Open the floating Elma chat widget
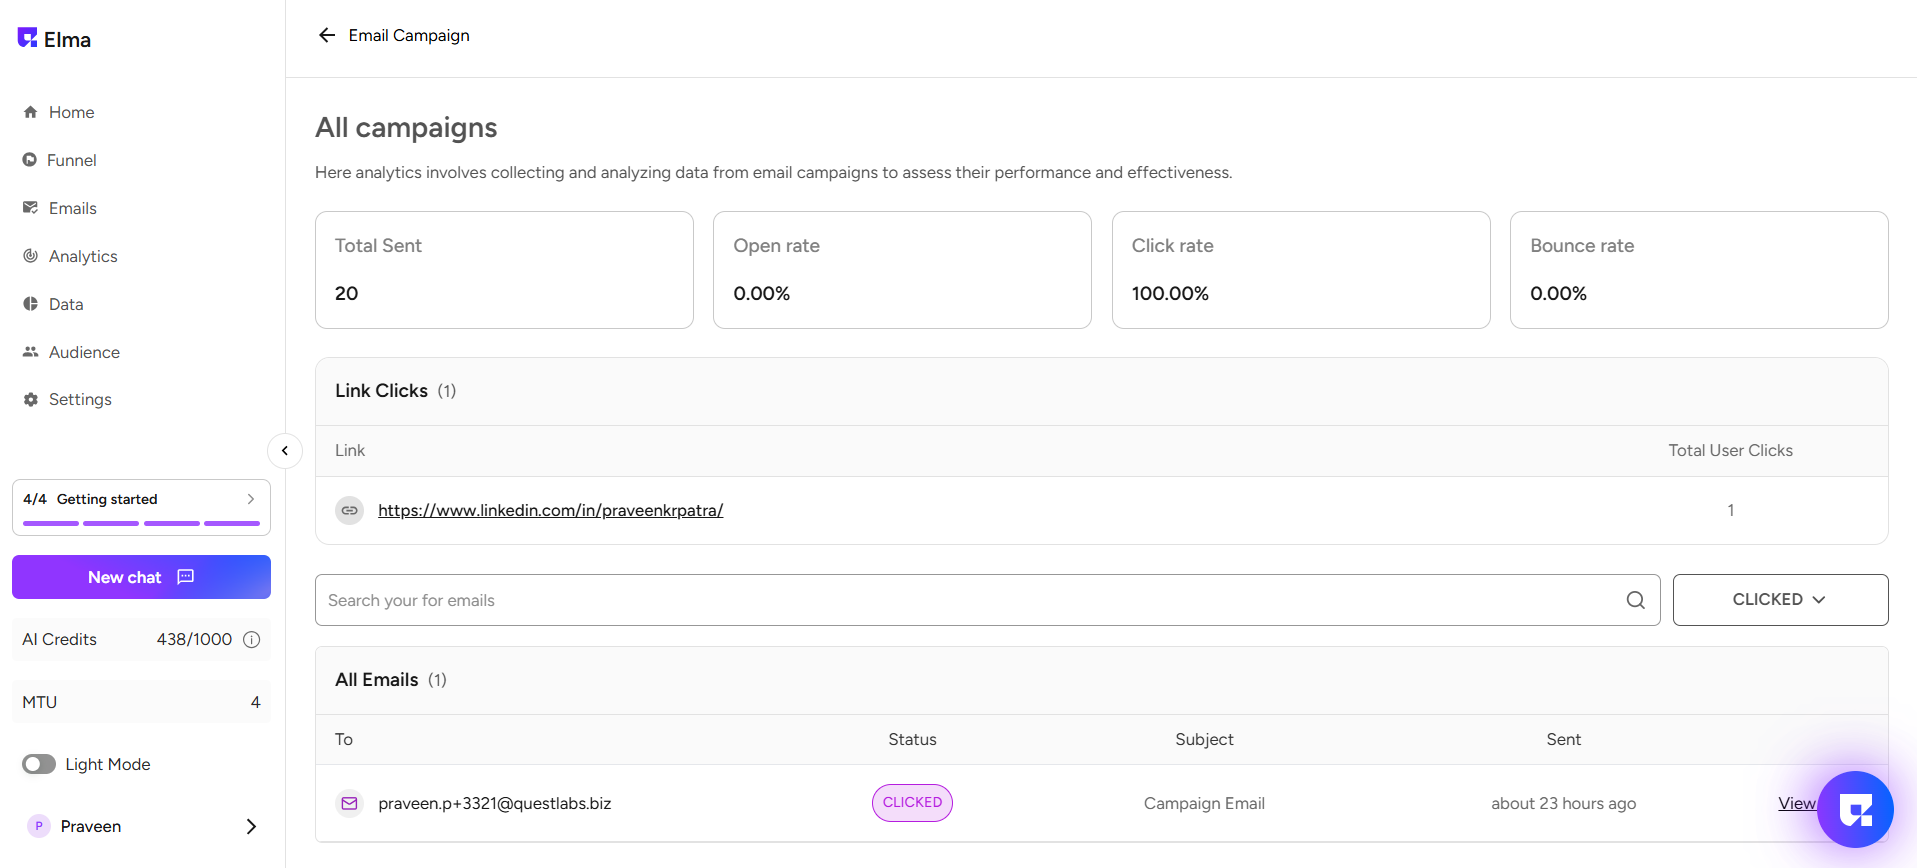The image size is (1917, 868). (x=1855, y=809)
